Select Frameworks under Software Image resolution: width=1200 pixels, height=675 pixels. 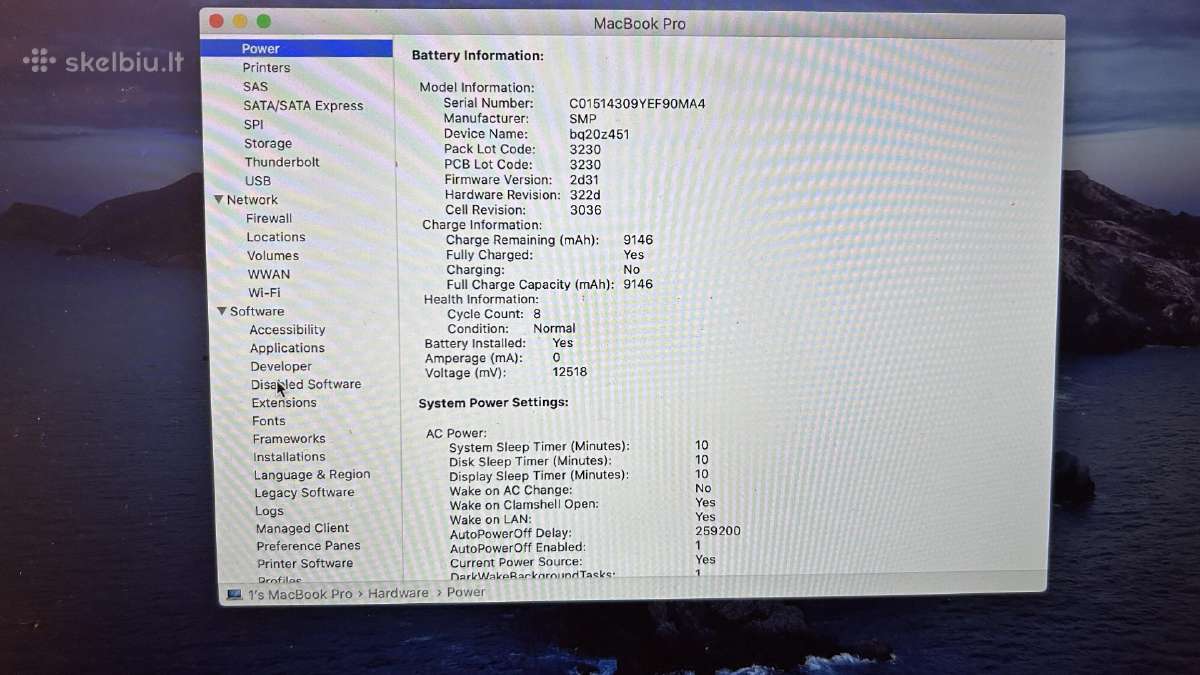289,439
